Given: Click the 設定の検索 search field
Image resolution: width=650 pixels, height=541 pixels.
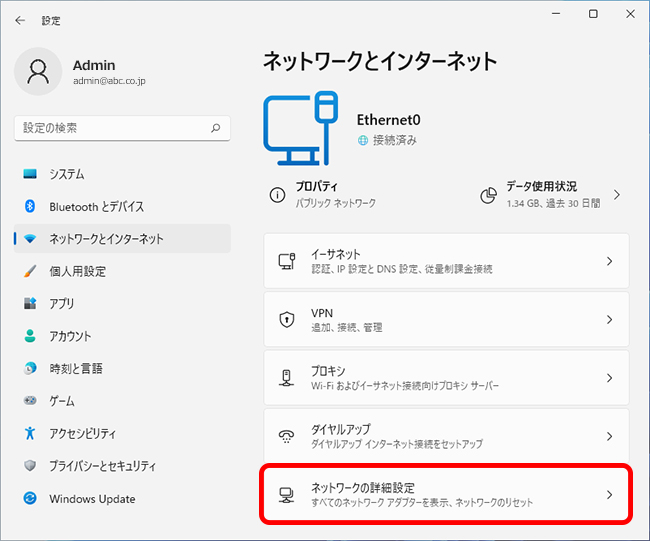Looking at the screenshot, I should click(122, 128).
